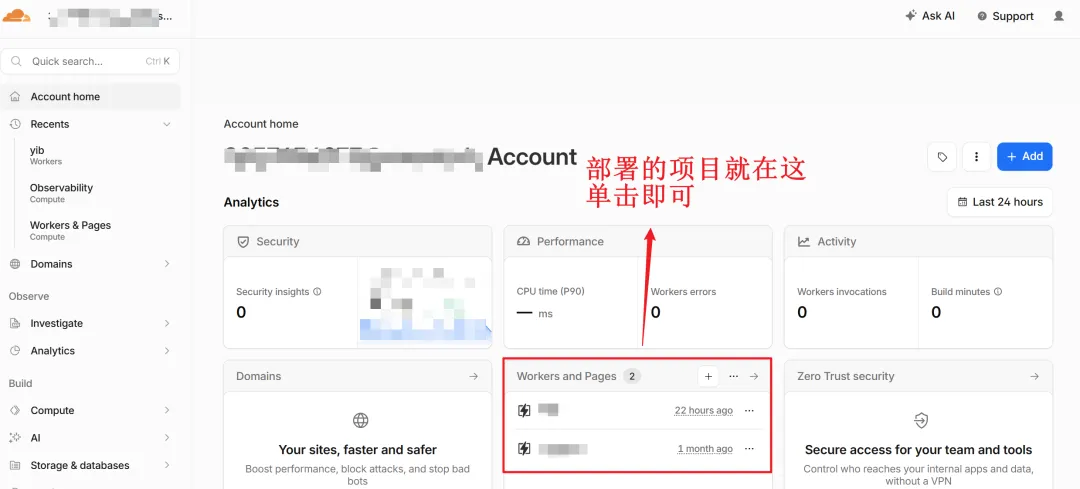Screen dimensions: 1080x489
Task: Click the Recents history icon
Action: click(x=15, y=124)
